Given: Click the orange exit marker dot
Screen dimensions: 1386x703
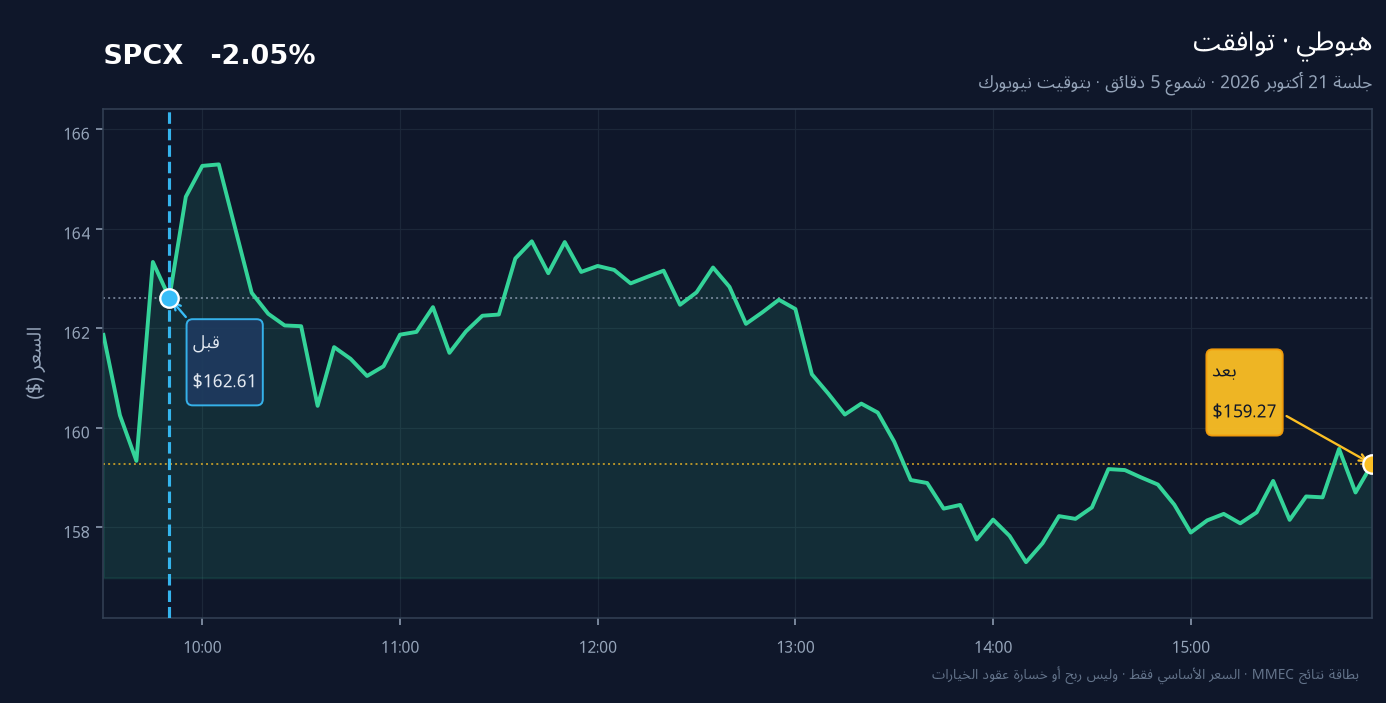Looking at the screenshot, I should point(1372,464).
